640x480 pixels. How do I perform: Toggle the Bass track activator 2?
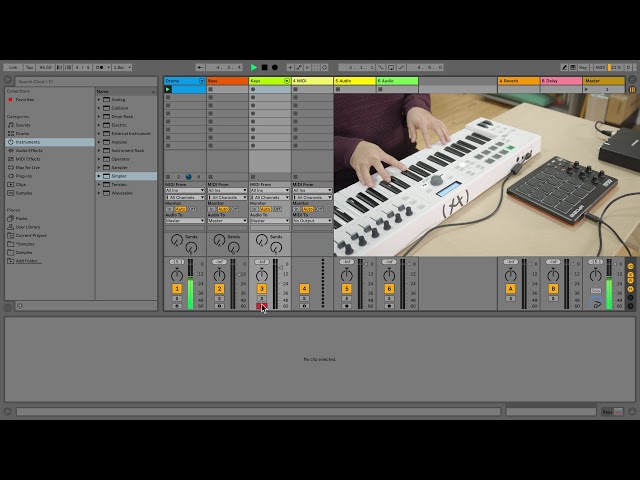[219, 289]
